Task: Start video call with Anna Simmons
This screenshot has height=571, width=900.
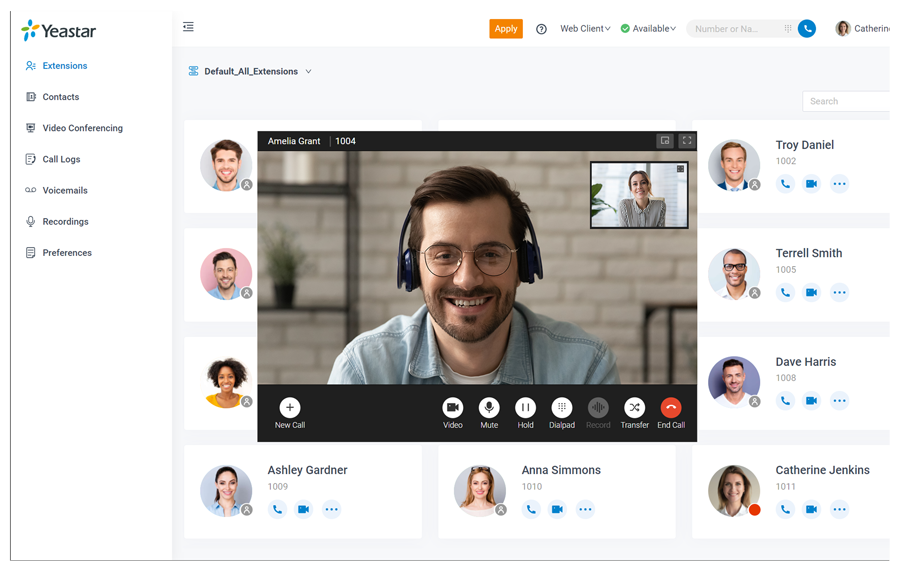Action: [557, 509]
